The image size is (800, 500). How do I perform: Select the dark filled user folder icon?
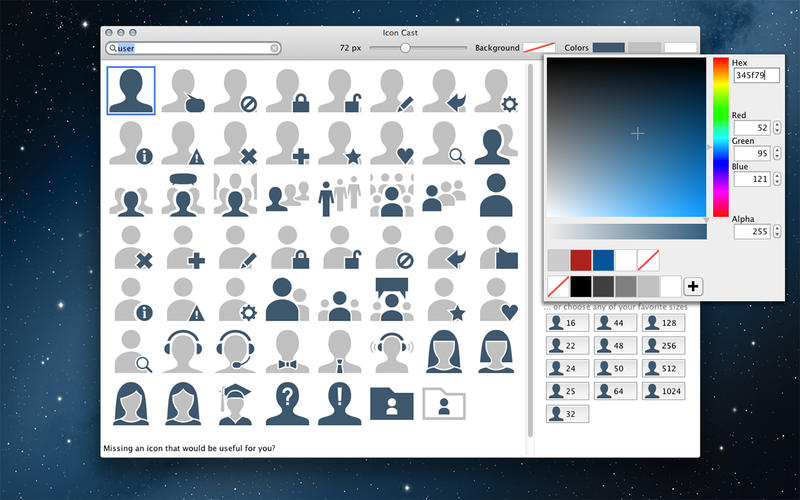coord(392,404)
